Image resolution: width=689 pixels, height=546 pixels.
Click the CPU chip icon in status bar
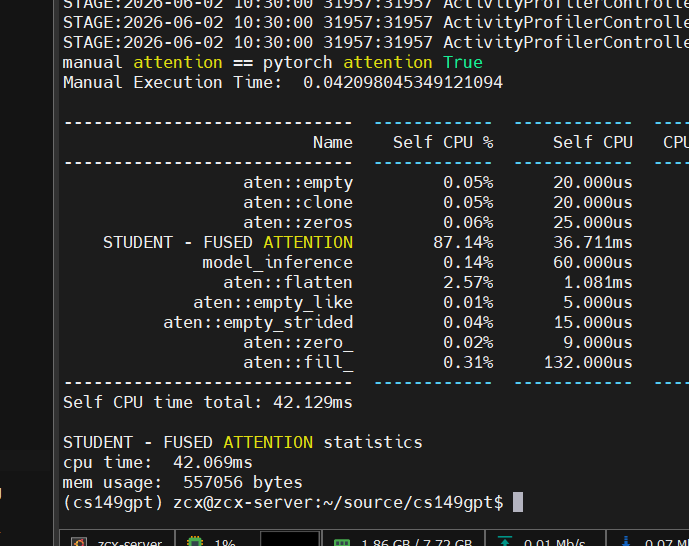click(195, 542)
